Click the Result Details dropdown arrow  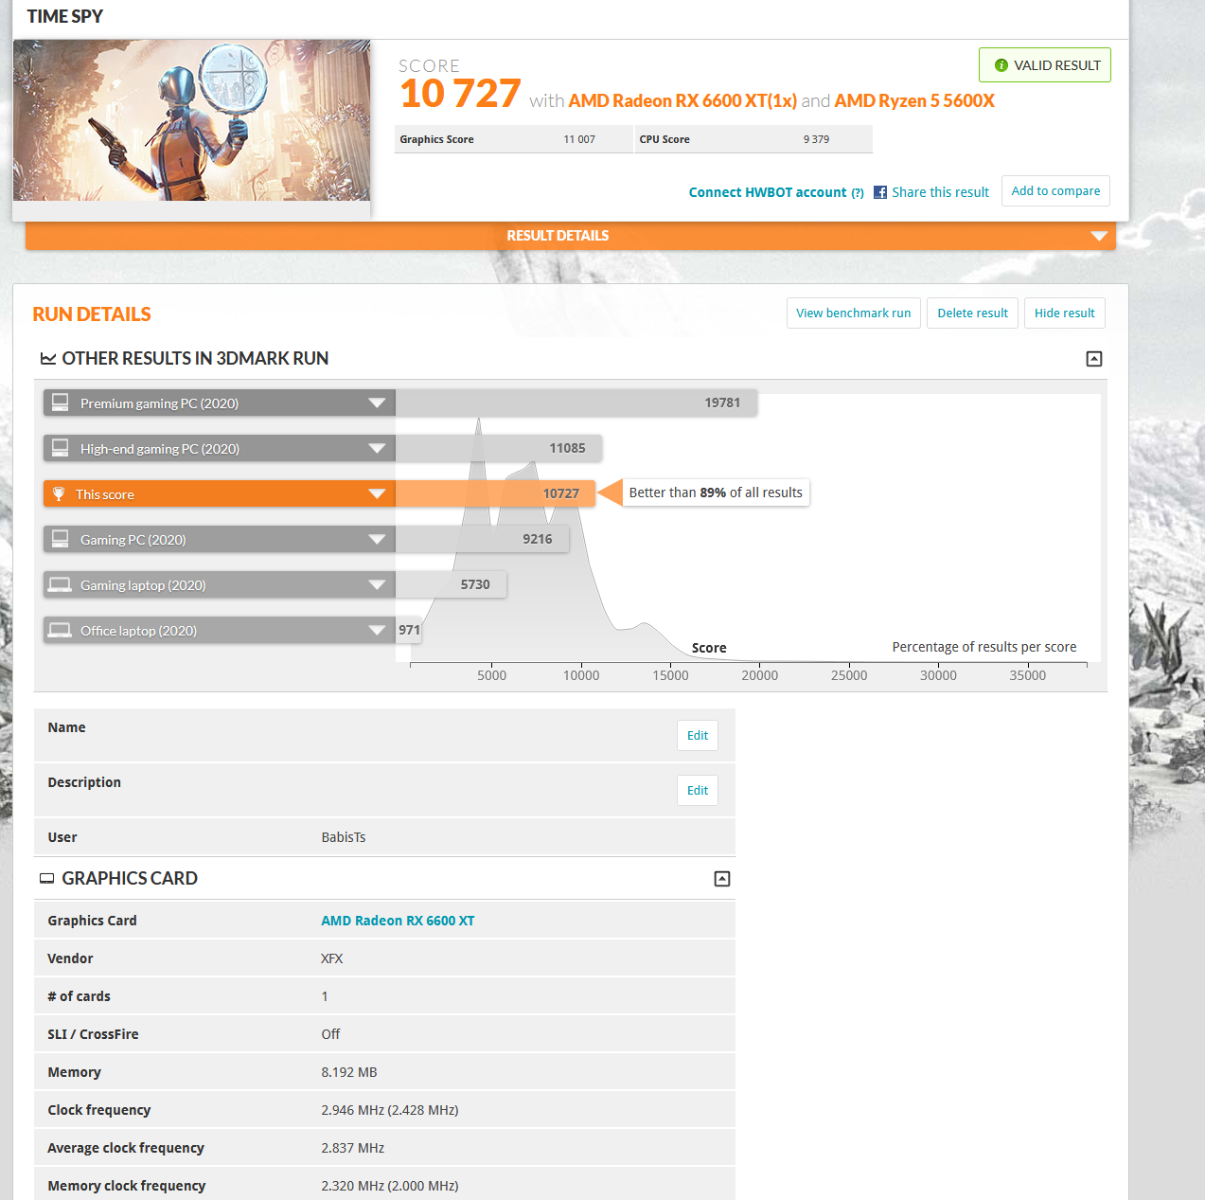[x=1098, y=236]
